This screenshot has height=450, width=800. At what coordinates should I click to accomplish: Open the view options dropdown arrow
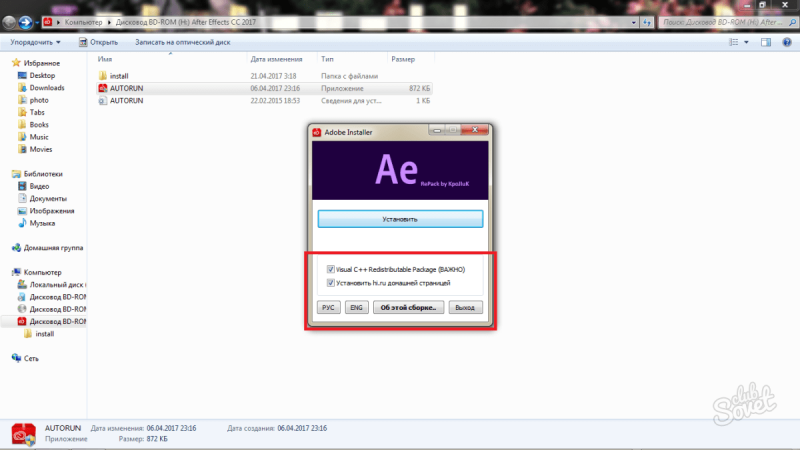tap(746, 42)
